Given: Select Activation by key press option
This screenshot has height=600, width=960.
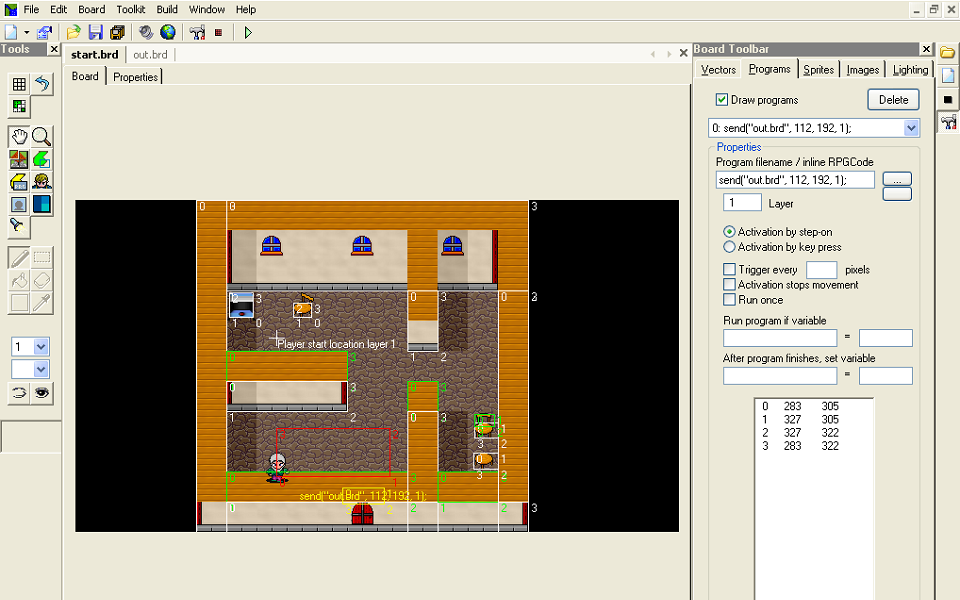Looking at the screenshot, I should tap(729, 247).
